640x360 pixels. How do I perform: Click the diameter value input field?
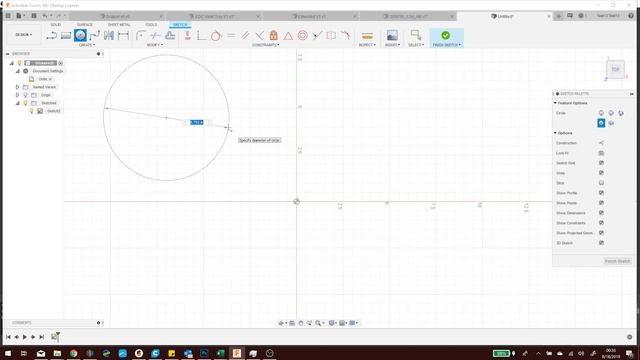point(197,122)
